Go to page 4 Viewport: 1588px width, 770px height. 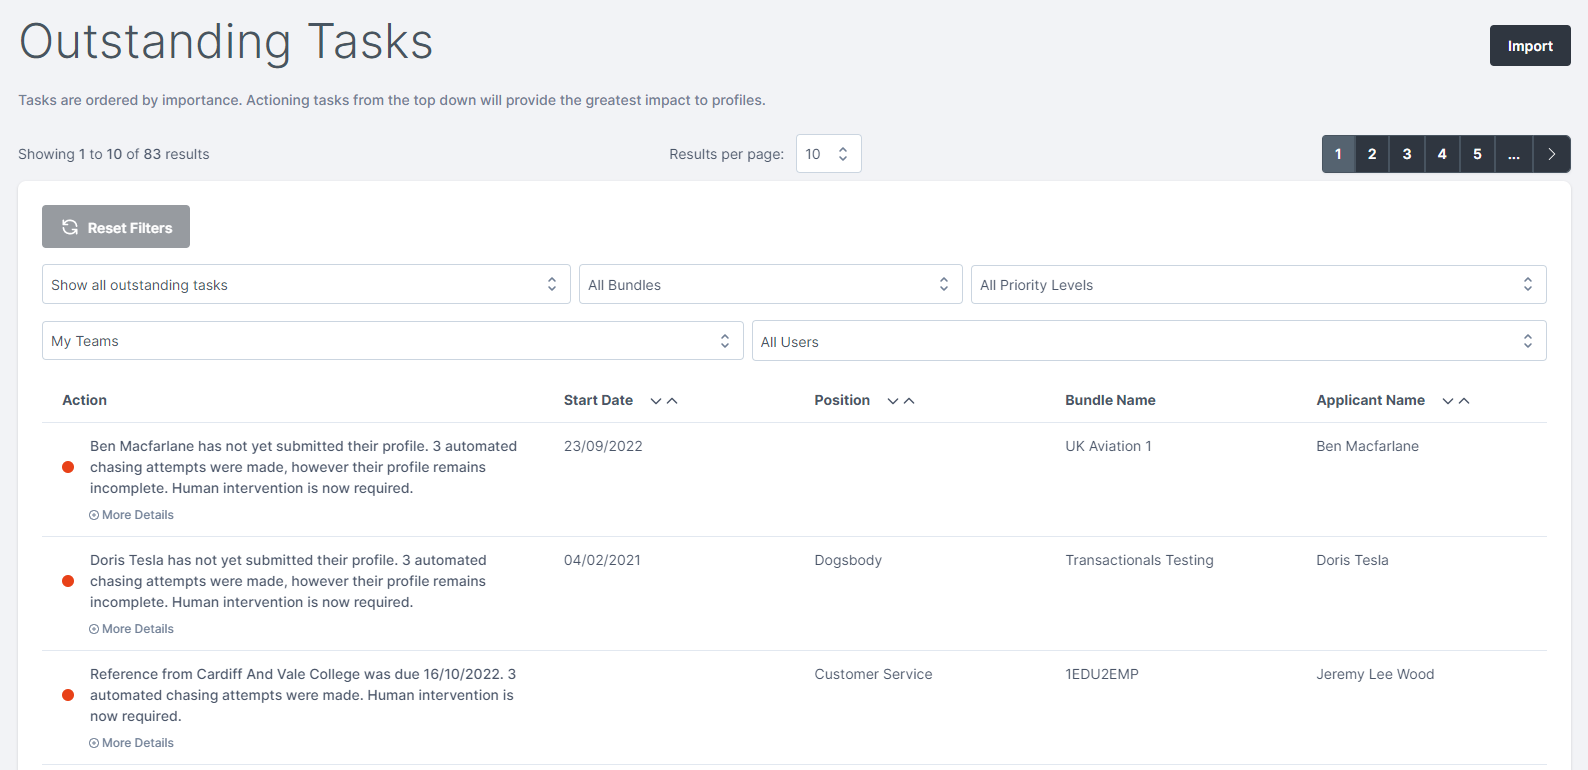1442,154
